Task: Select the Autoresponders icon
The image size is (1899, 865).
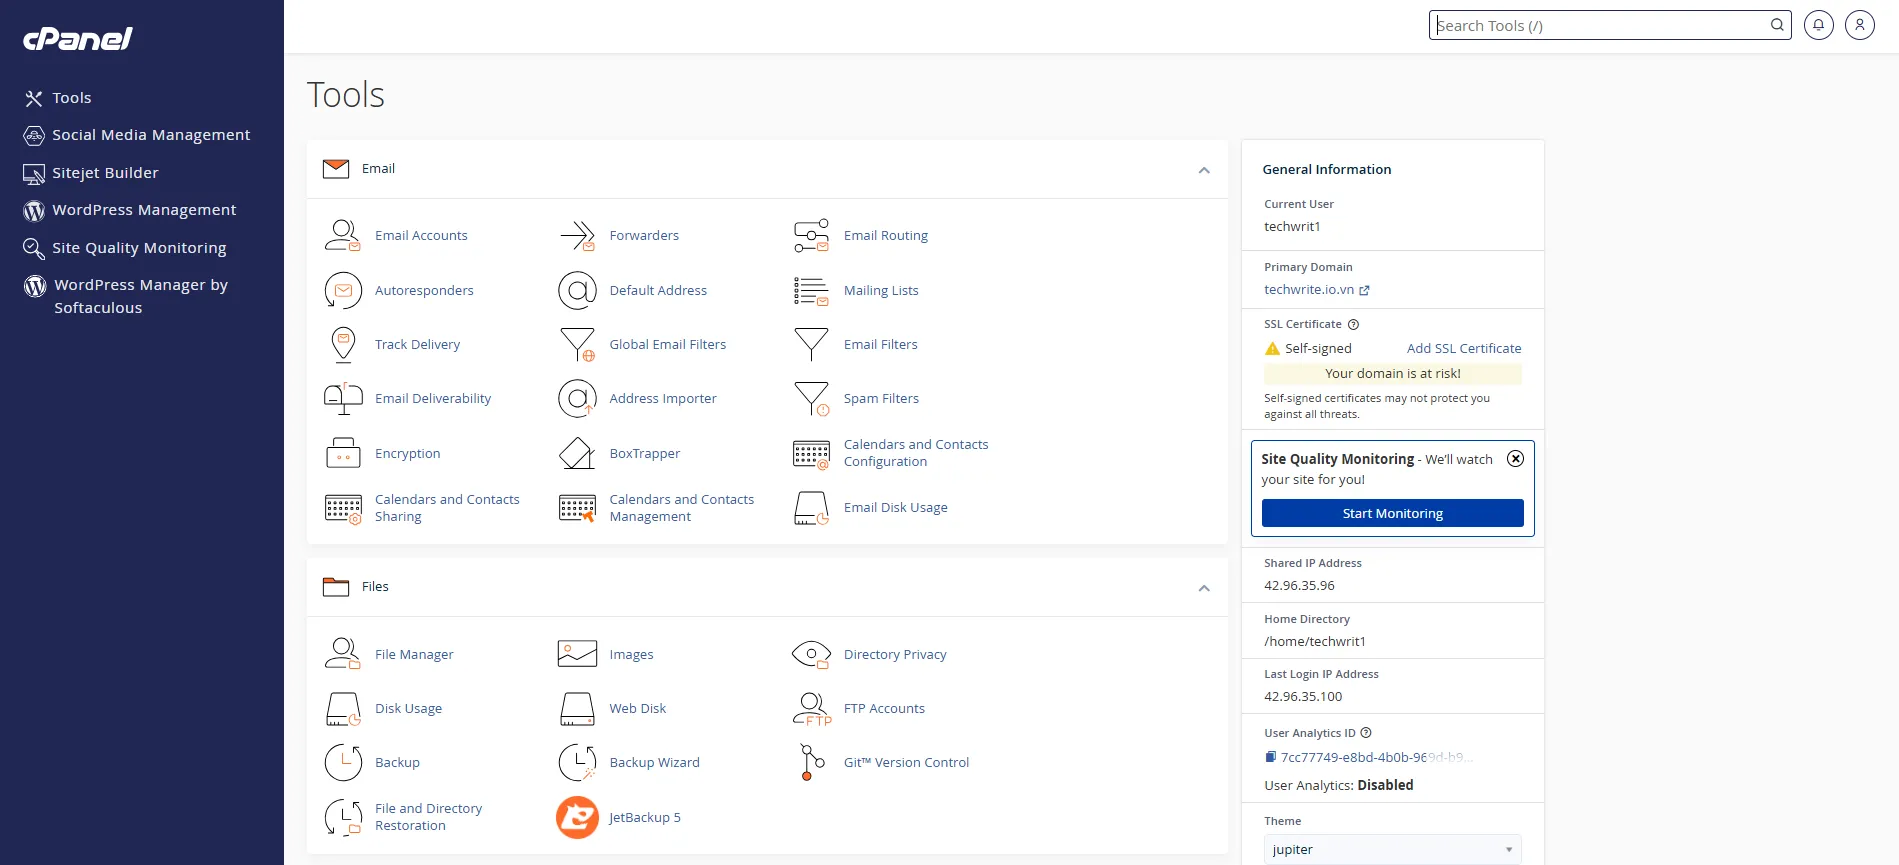Action: click(343, 290)
